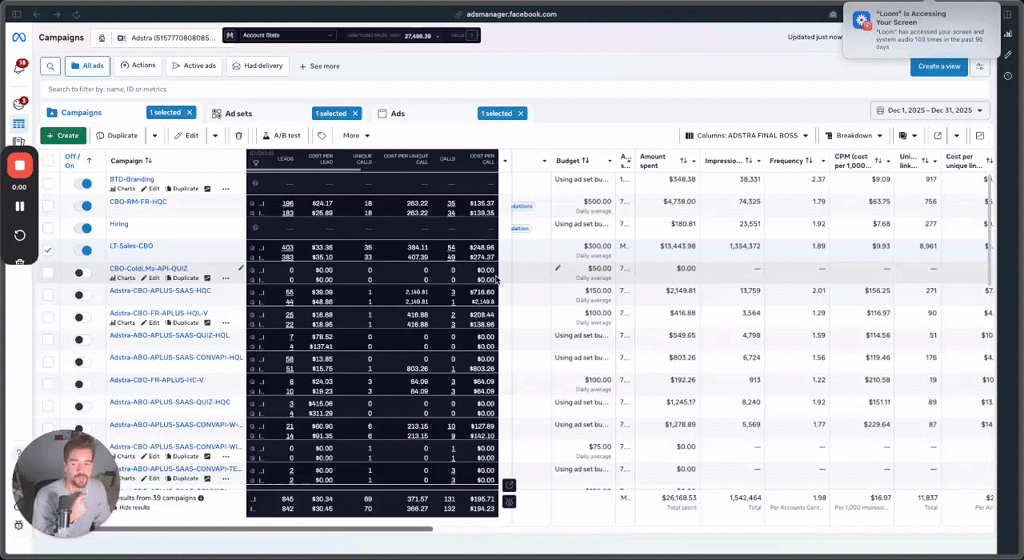The width and height of the screenshot is (1024, 560).
Task: Expand the Duplicate options arrow
Action: click(x=155, y=136)
